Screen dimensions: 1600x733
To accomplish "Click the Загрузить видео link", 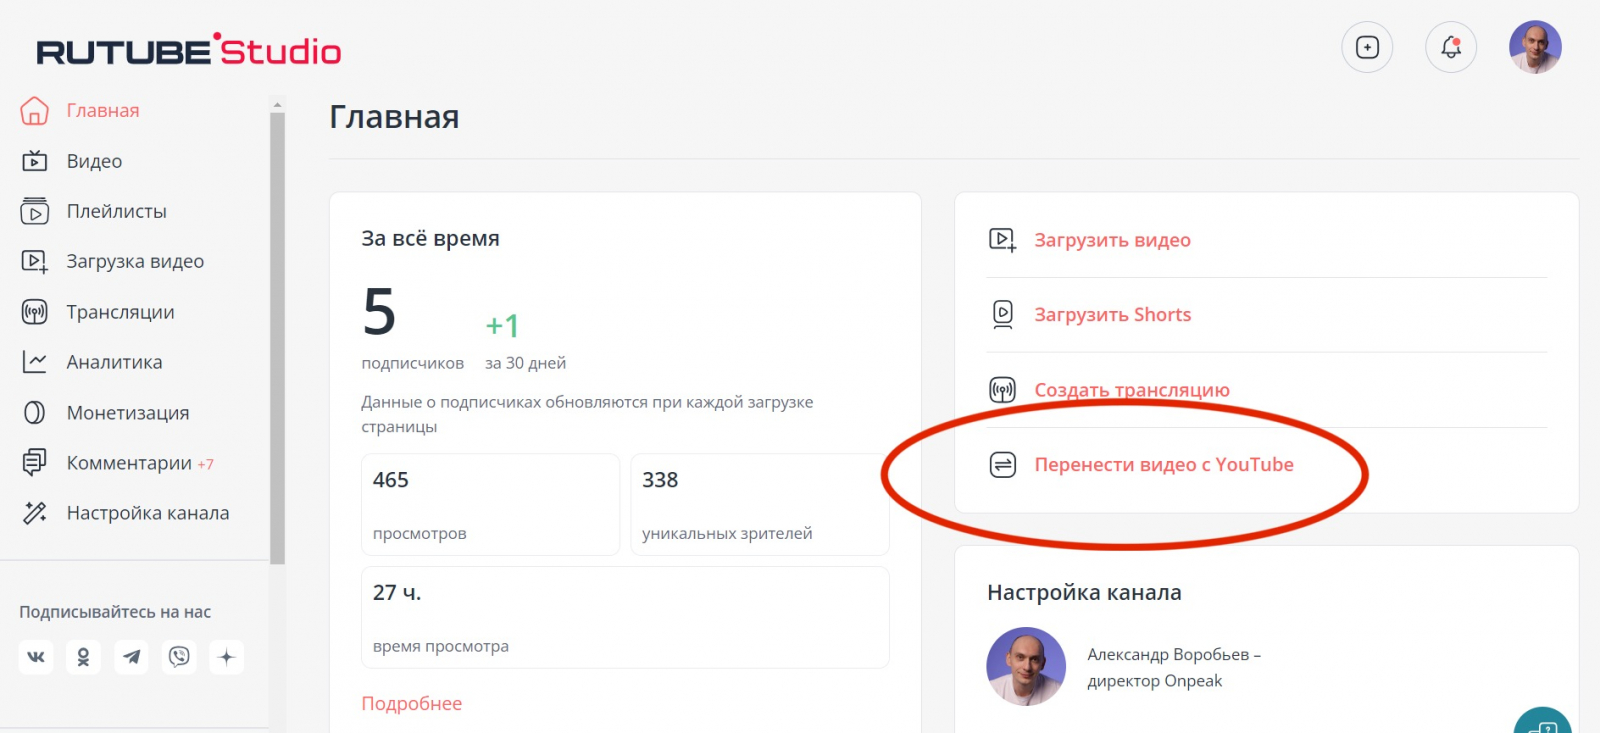I will click(x=1112, y=240).
